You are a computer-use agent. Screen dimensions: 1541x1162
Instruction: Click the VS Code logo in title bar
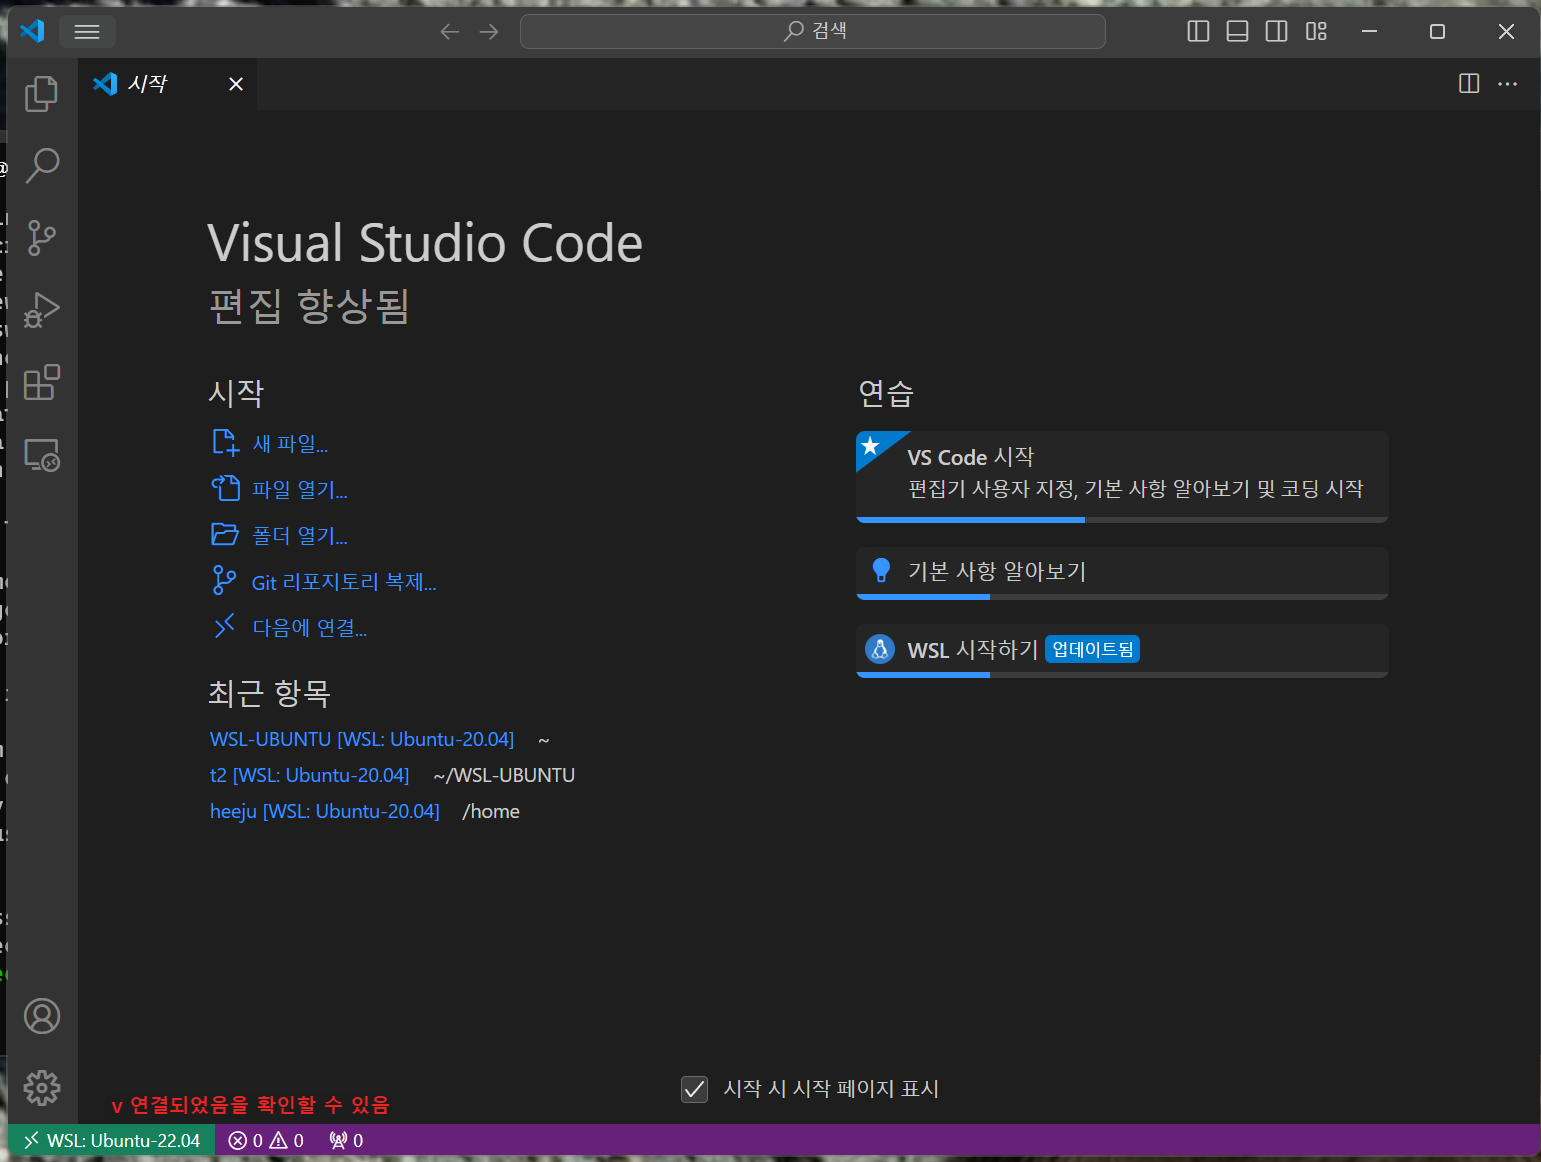point(32,31)
